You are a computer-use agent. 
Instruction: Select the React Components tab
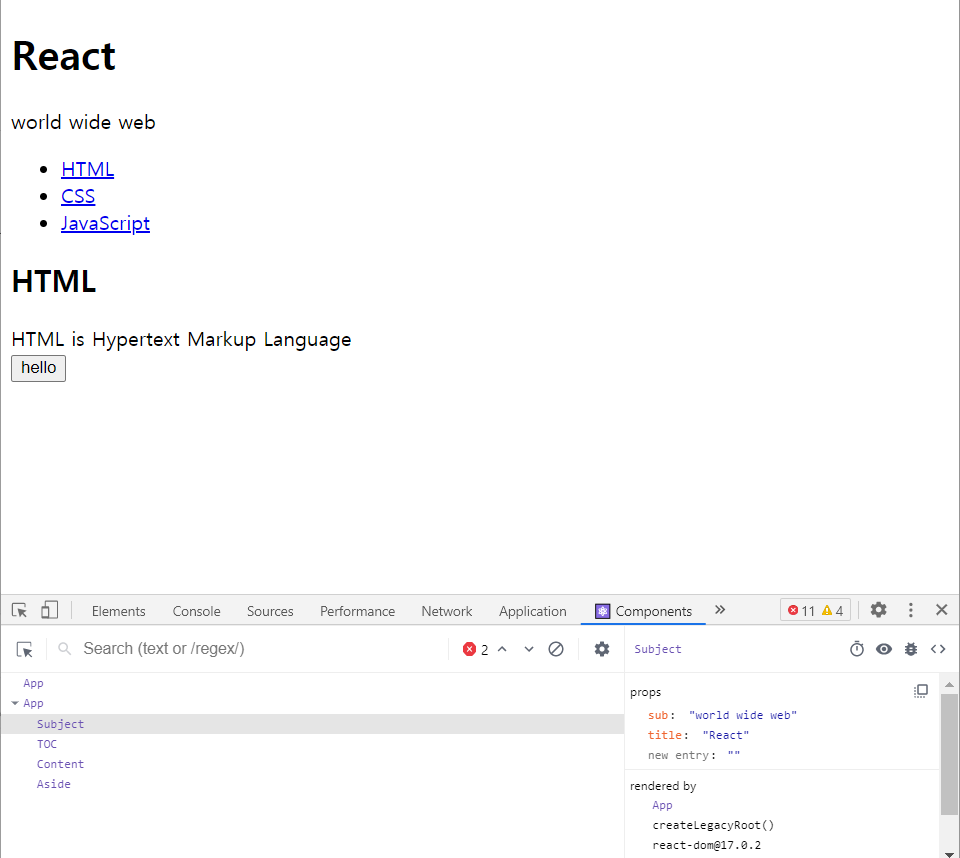pyautogui.click(x=643, y=611)
